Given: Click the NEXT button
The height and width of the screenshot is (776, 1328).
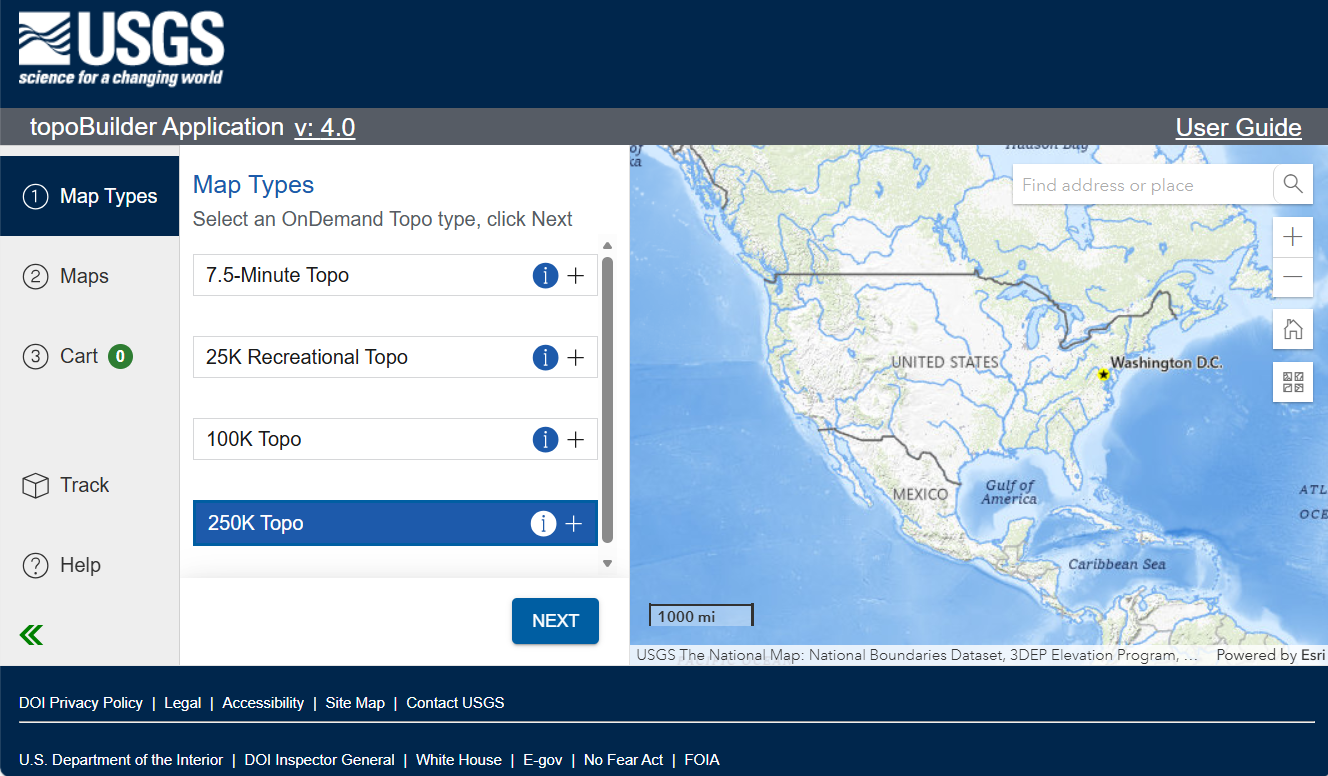Looking at the screenshot, I should click(555, 620).
